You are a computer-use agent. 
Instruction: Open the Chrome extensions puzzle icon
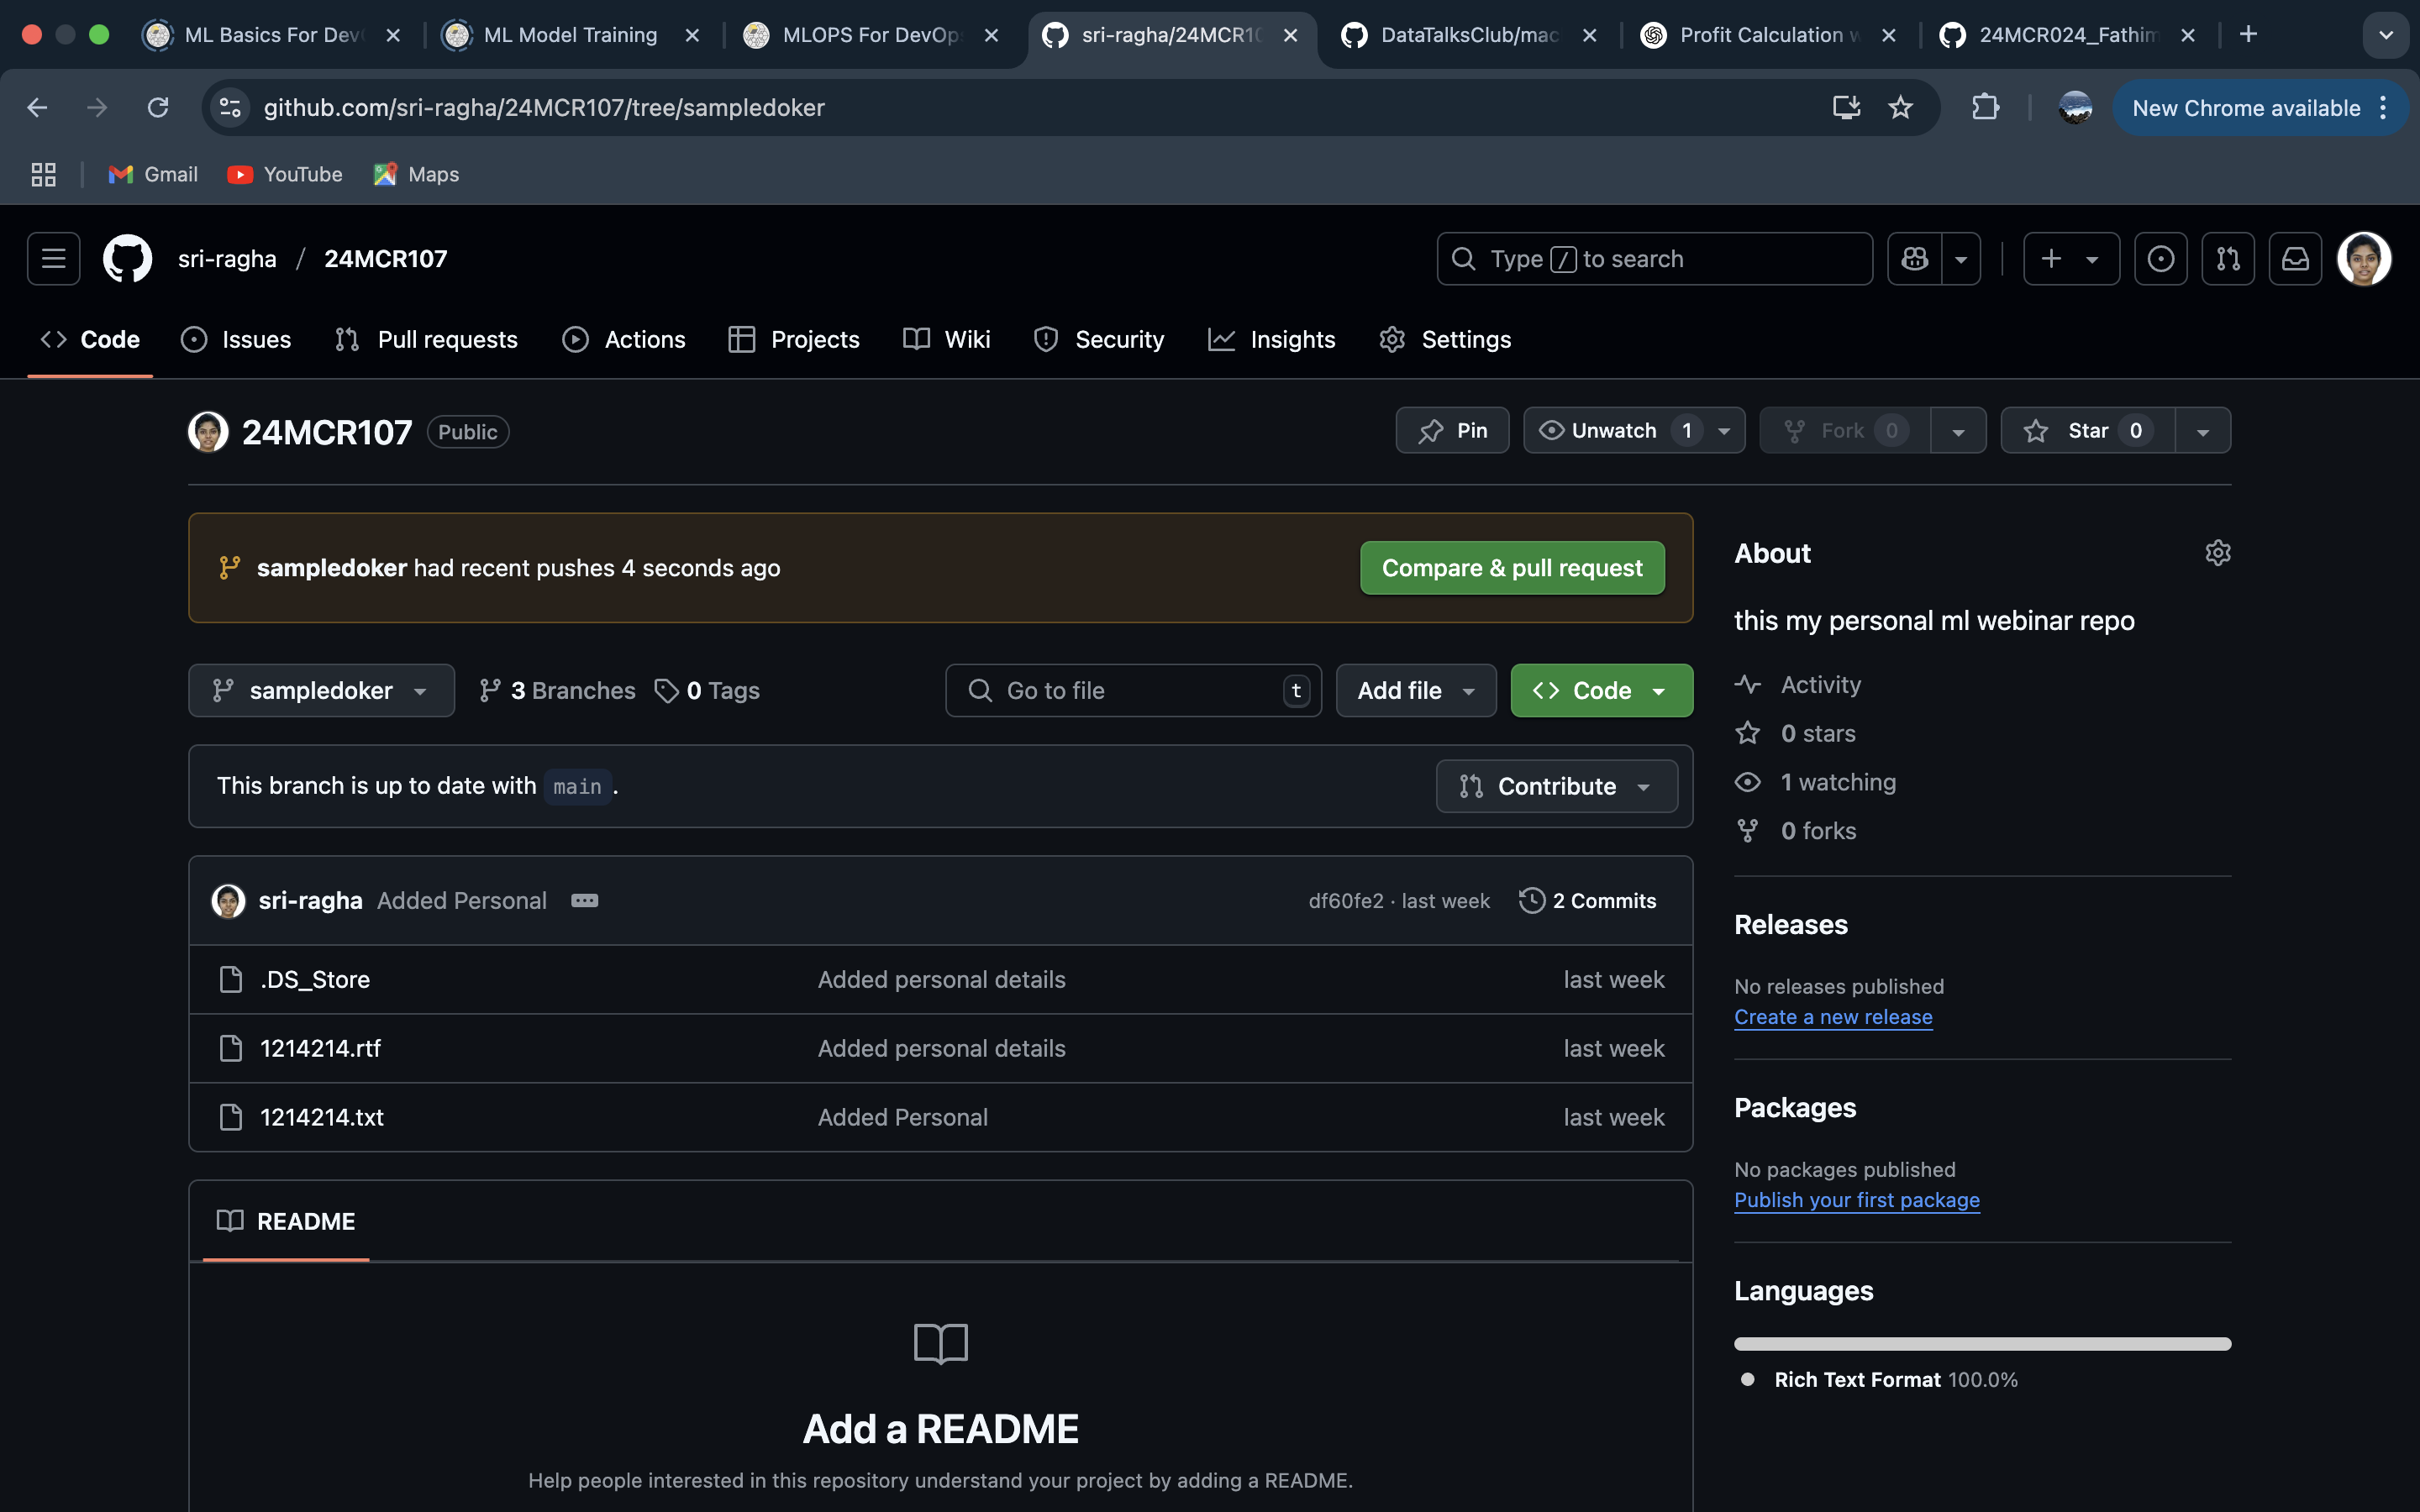[x=1985, y=108]
